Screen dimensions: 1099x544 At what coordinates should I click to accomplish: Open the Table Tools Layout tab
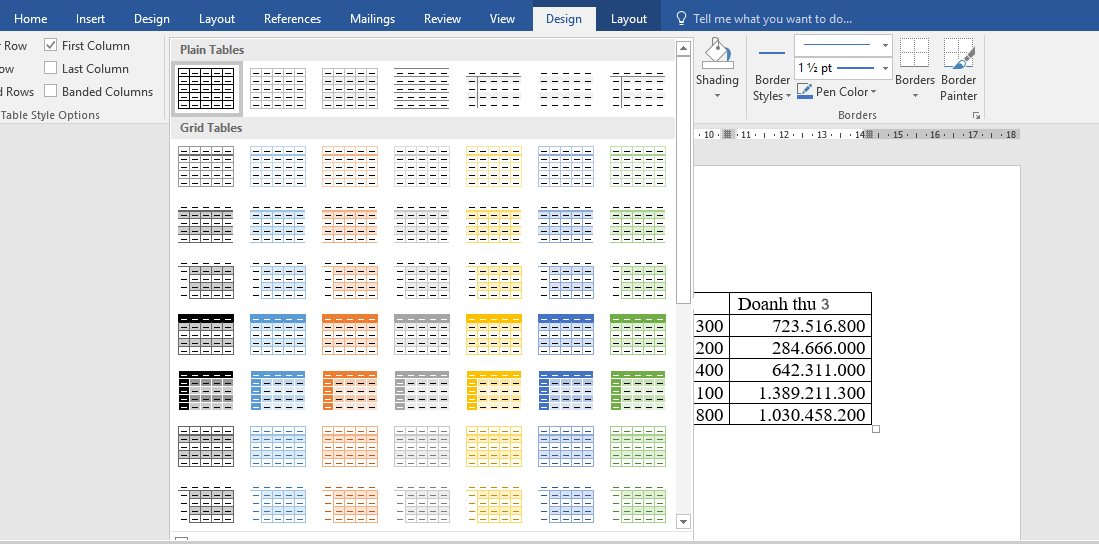point(629,19)
